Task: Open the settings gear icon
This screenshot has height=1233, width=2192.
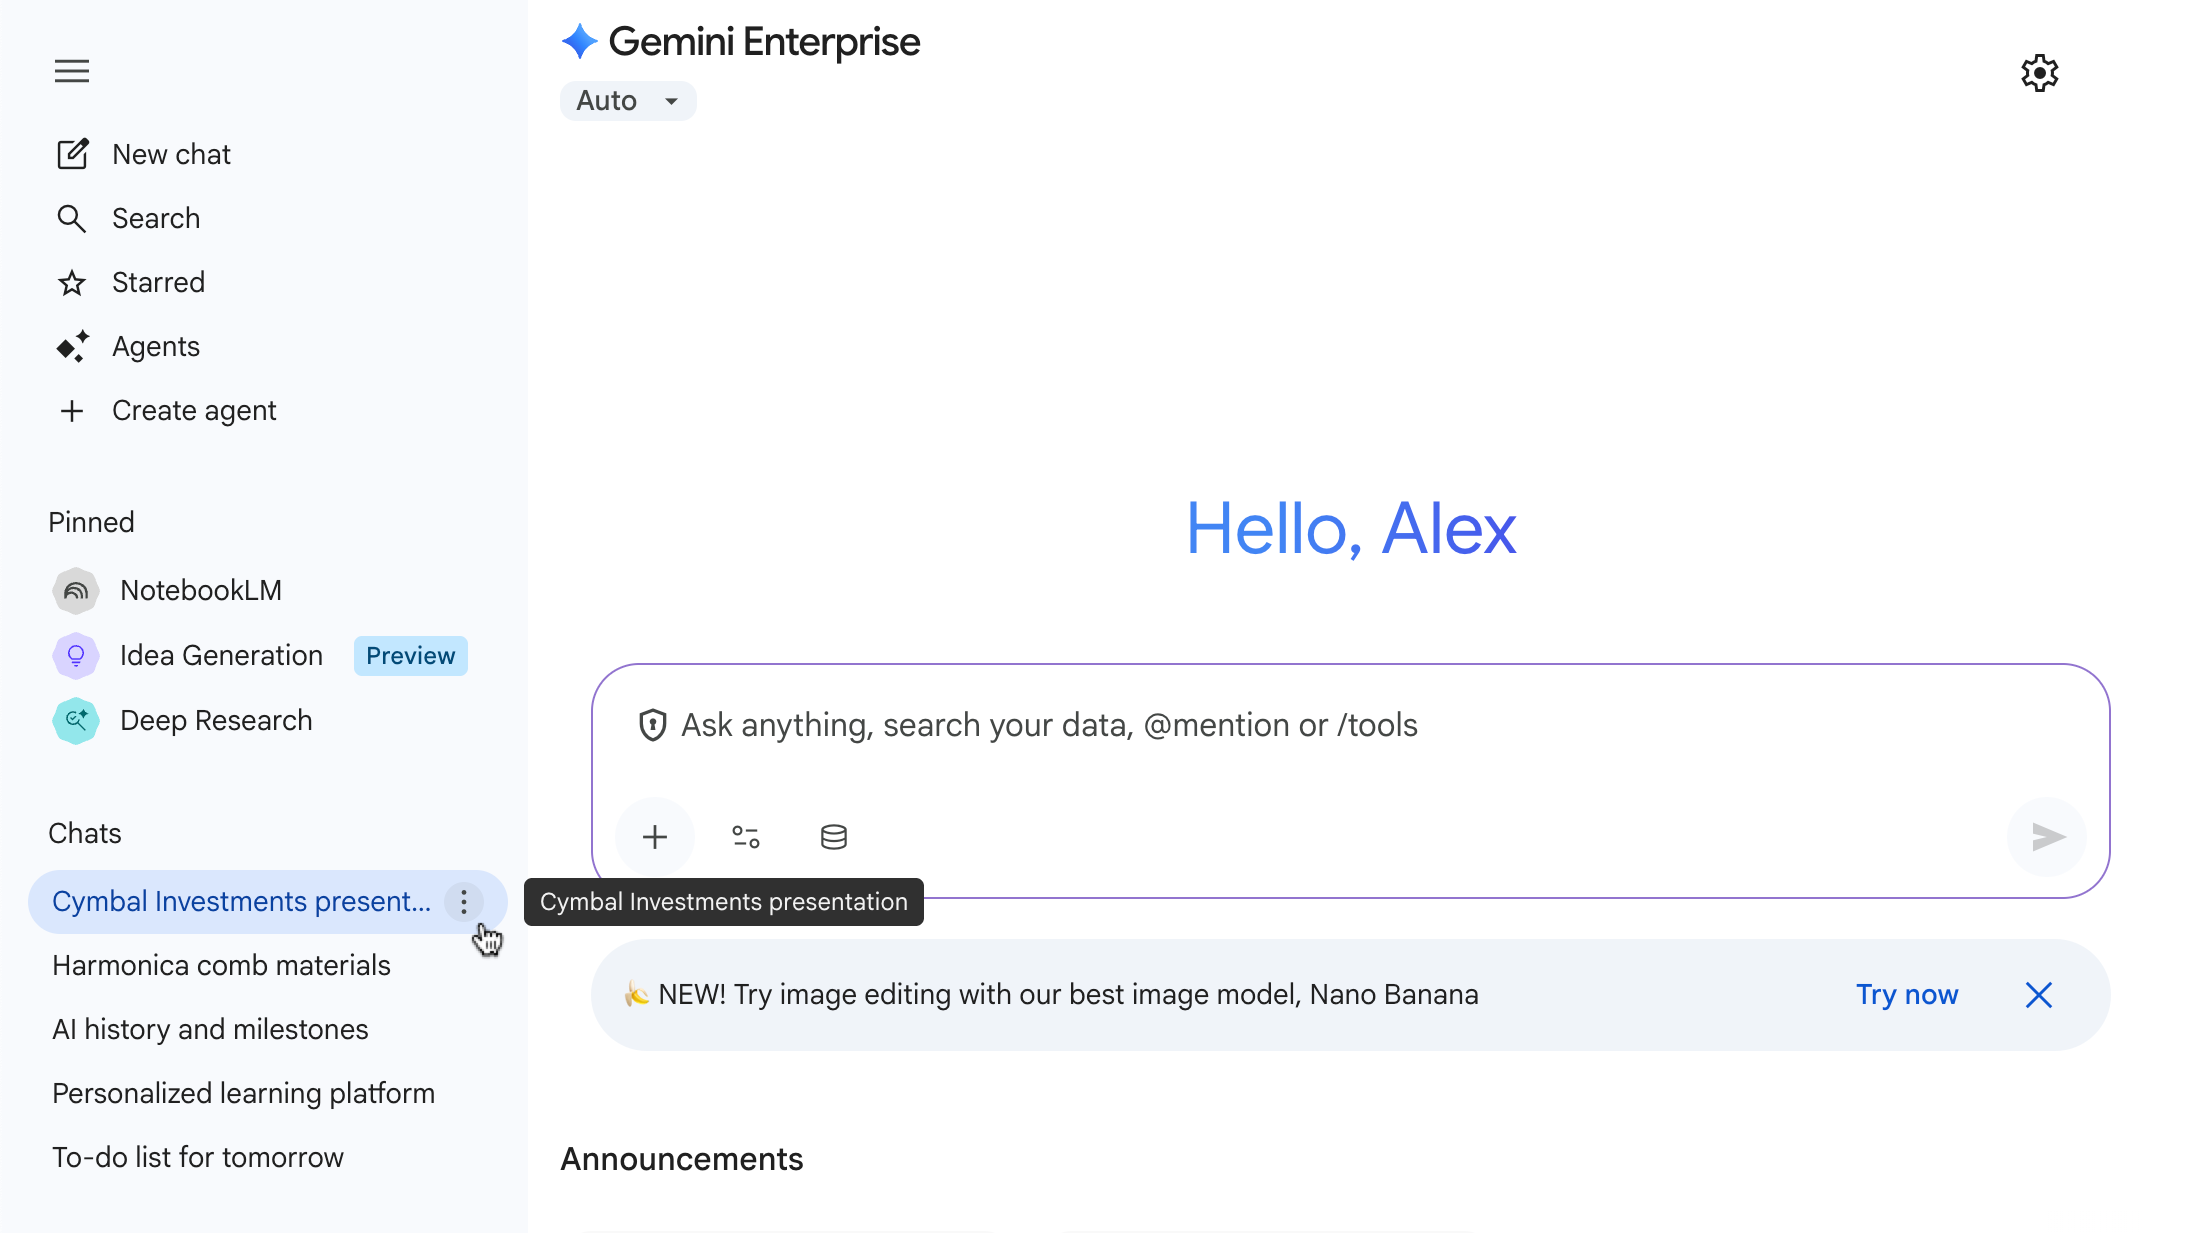Action: tap(2039, 72)
